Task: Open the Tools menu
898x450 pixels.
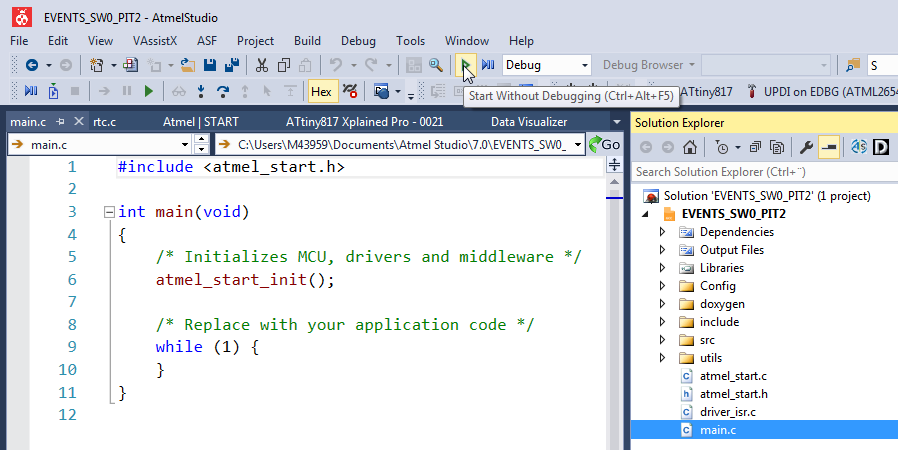Action: click(410, 41)
